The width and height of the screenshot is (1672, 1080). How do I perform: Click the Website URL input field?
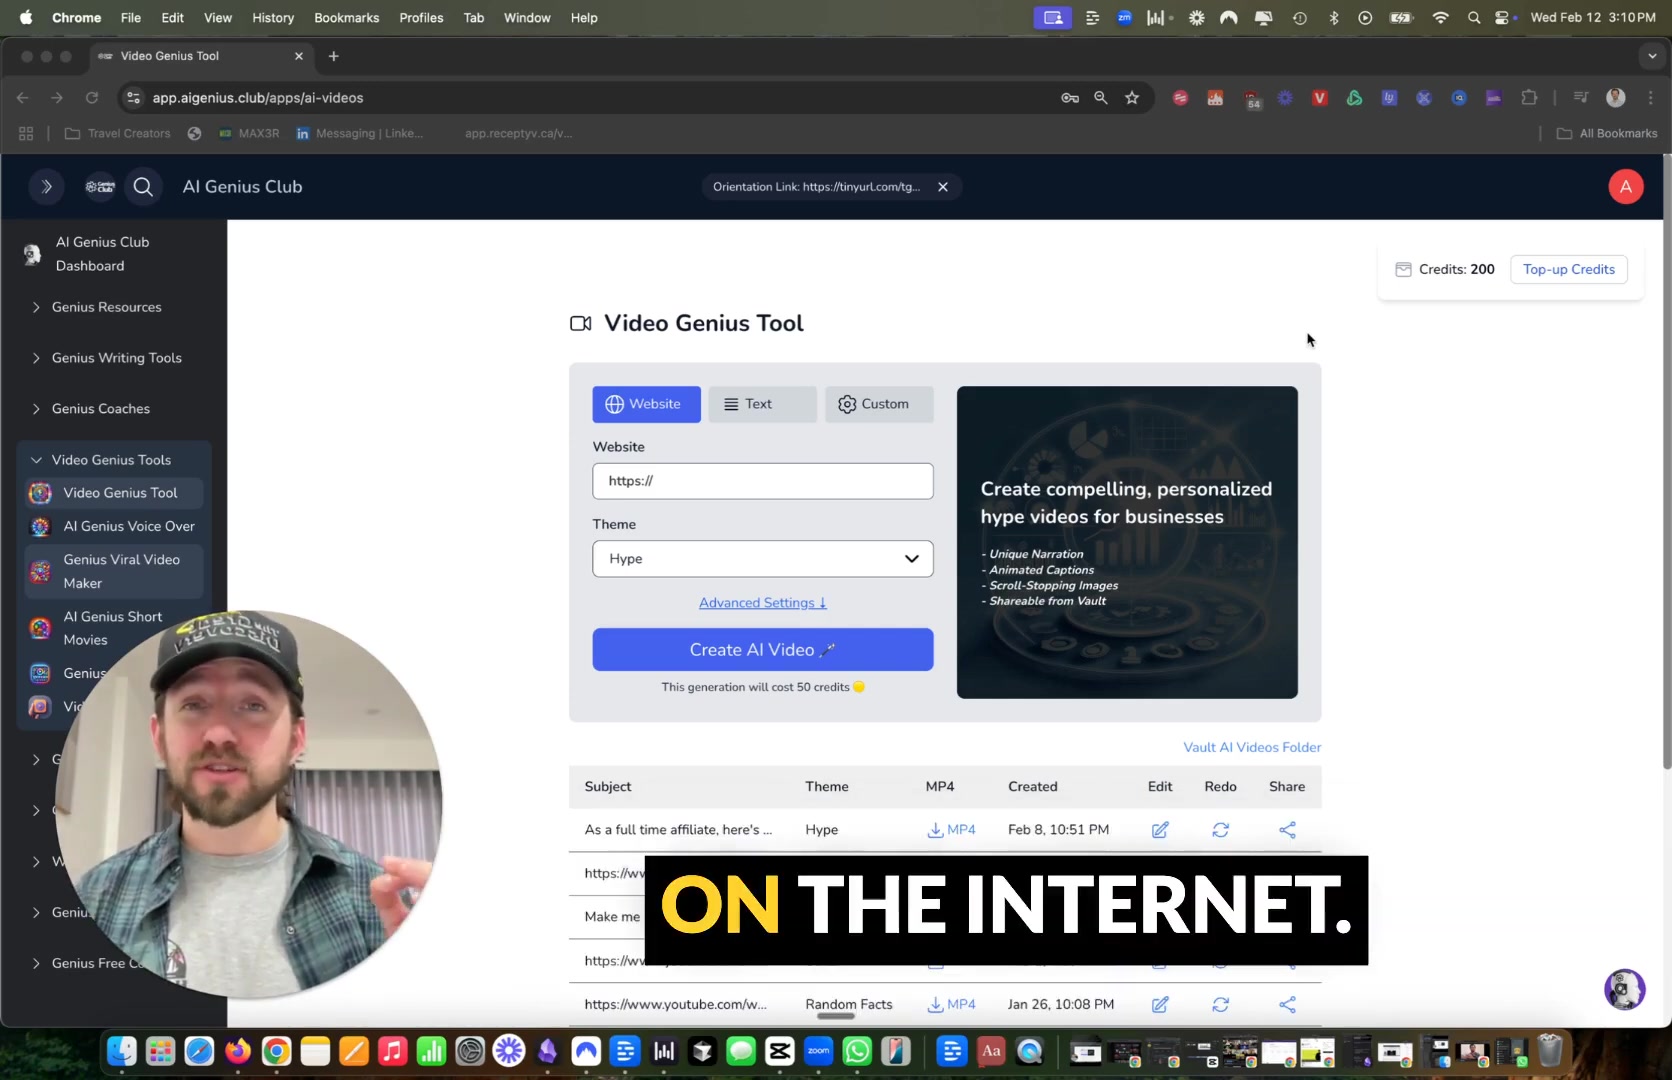click(763, 481)
